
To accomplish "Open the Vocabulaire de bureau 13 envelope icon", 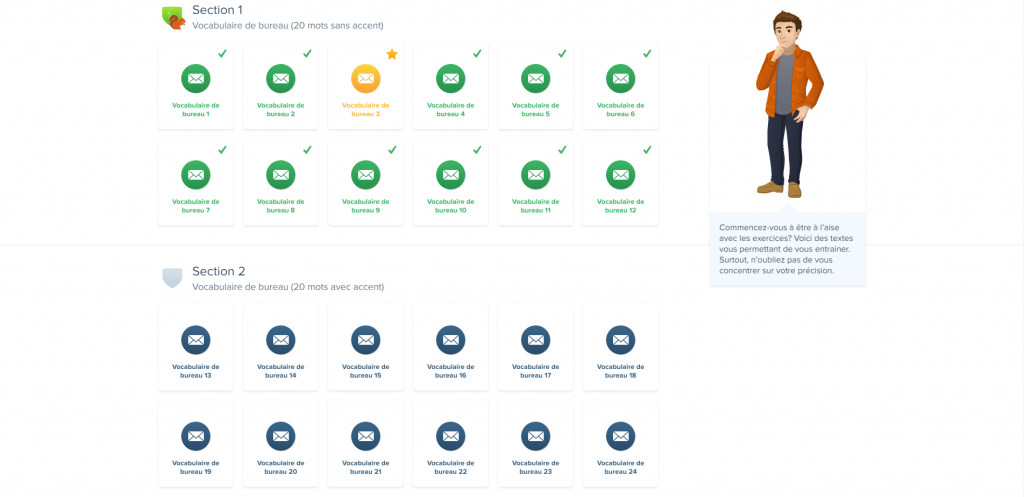I will 195,340.
